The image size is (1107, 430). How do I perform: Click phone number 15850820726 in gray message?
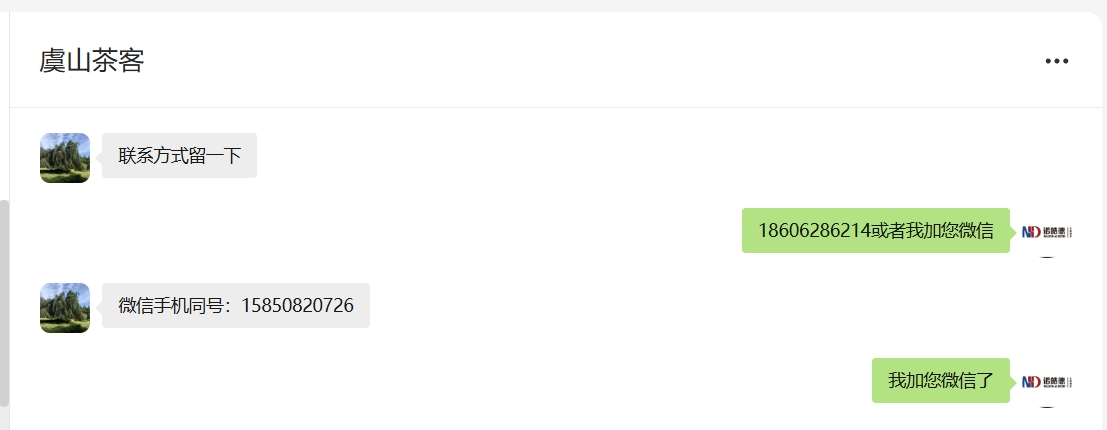pyautogui.click(x=300, y=306)
